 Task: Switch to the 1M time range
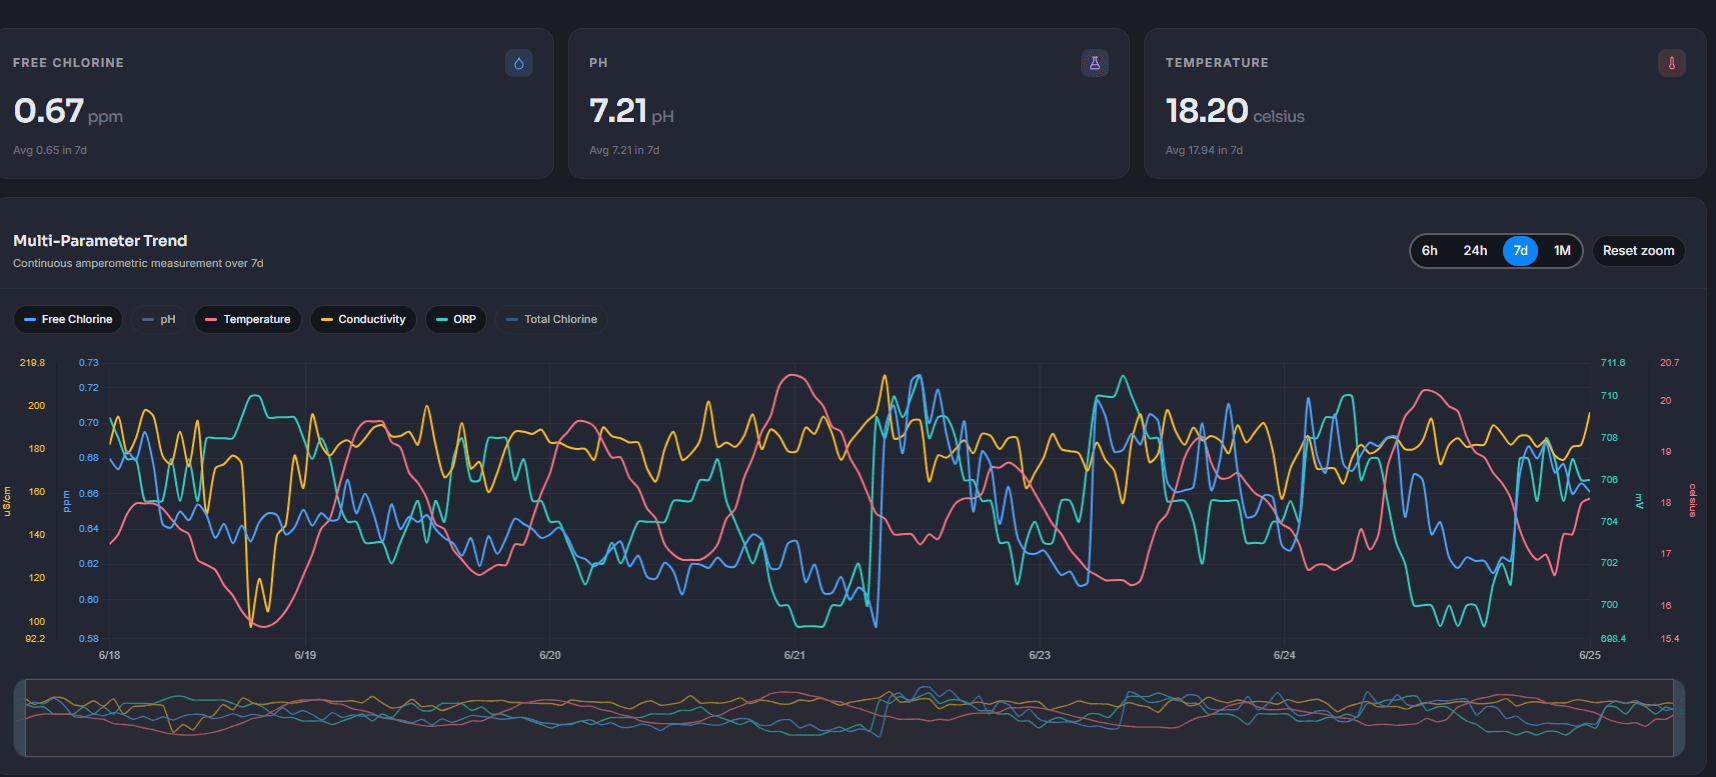(1562, 251)
